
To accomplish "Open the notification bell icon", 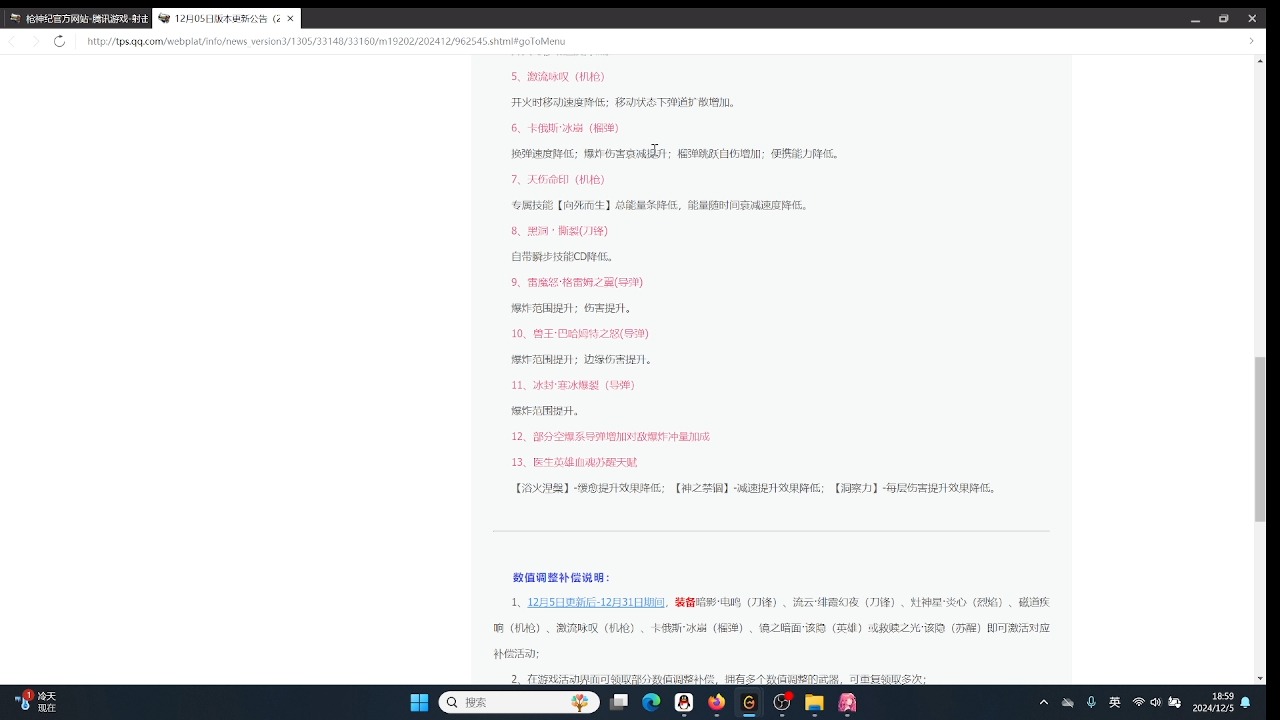I will [x=1246, y=702].
